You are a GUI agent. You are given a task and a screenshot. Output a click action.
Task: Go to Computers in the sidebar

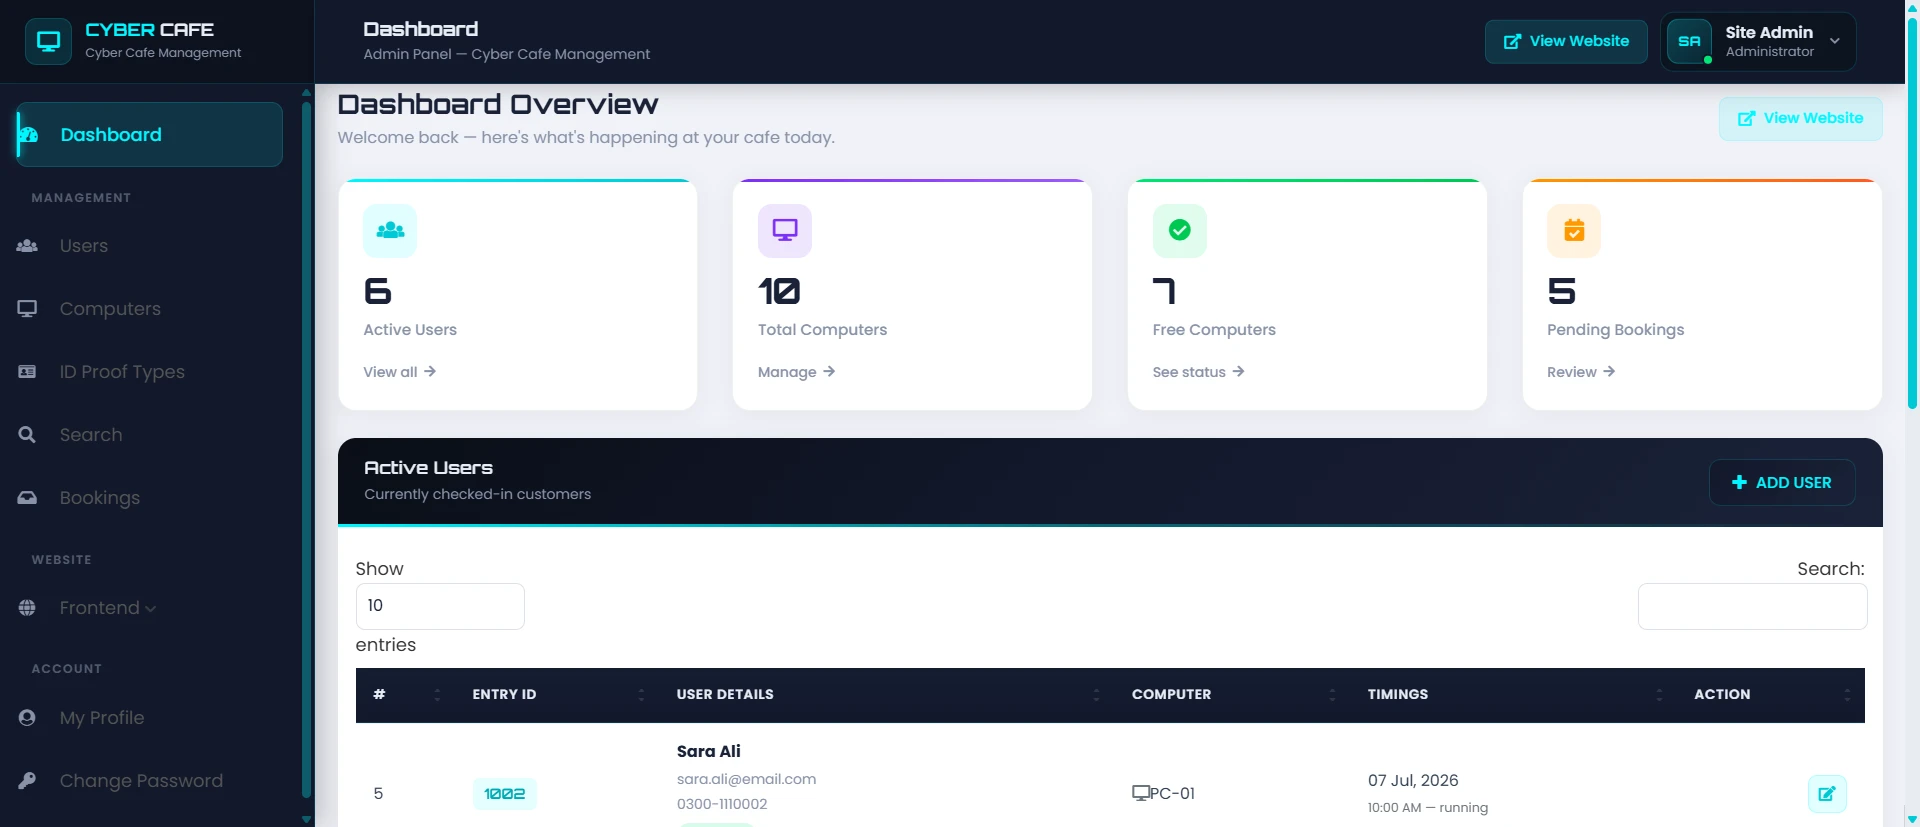coord(110,309)
